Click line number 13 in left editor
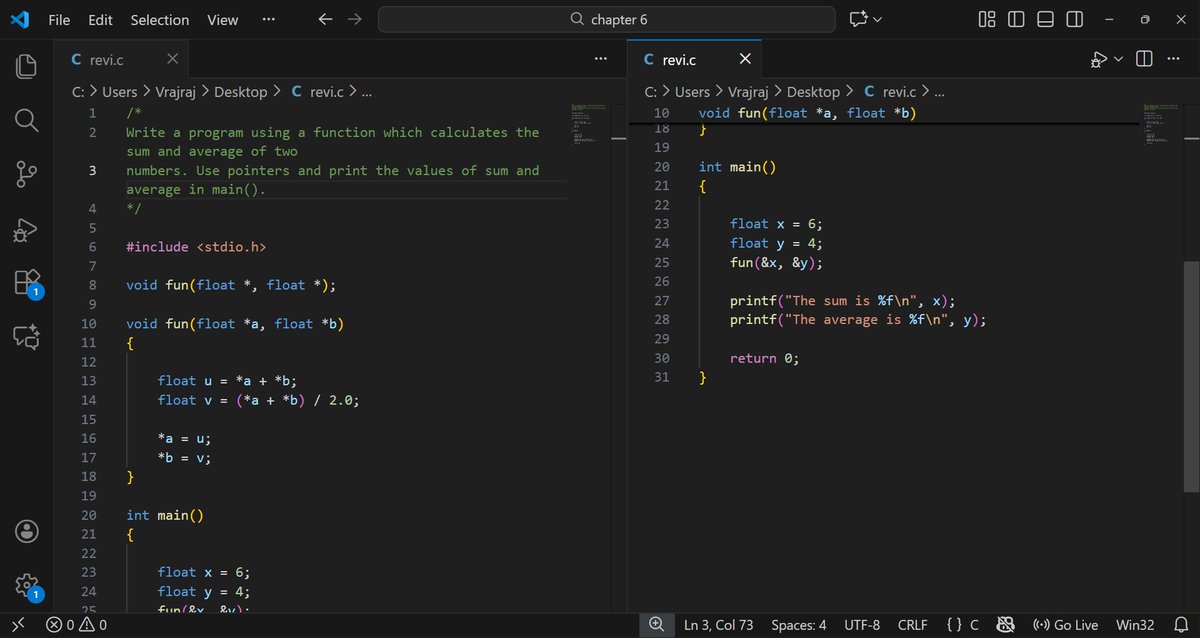Viewport: 1200px width, 638px height. click(x=88, y=381)
